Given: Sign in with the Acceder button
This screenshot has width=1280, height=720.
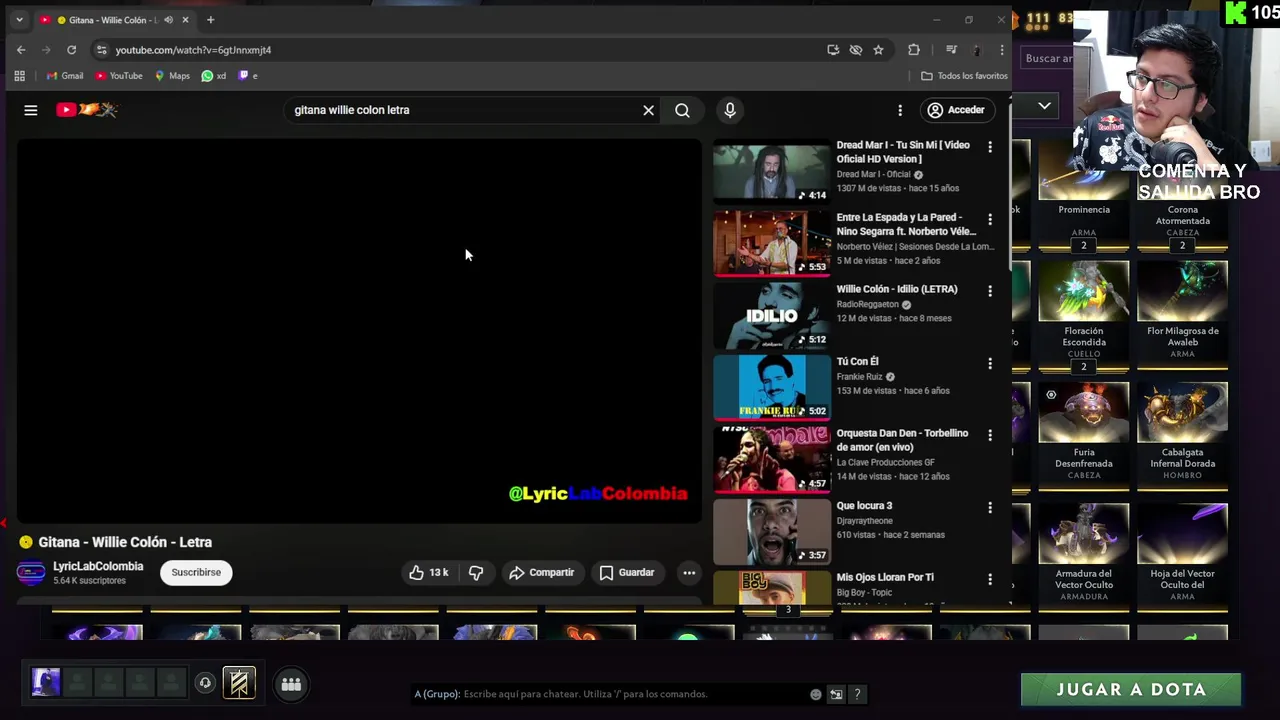Looking at the screenshot, I should (x=956, y=110).
